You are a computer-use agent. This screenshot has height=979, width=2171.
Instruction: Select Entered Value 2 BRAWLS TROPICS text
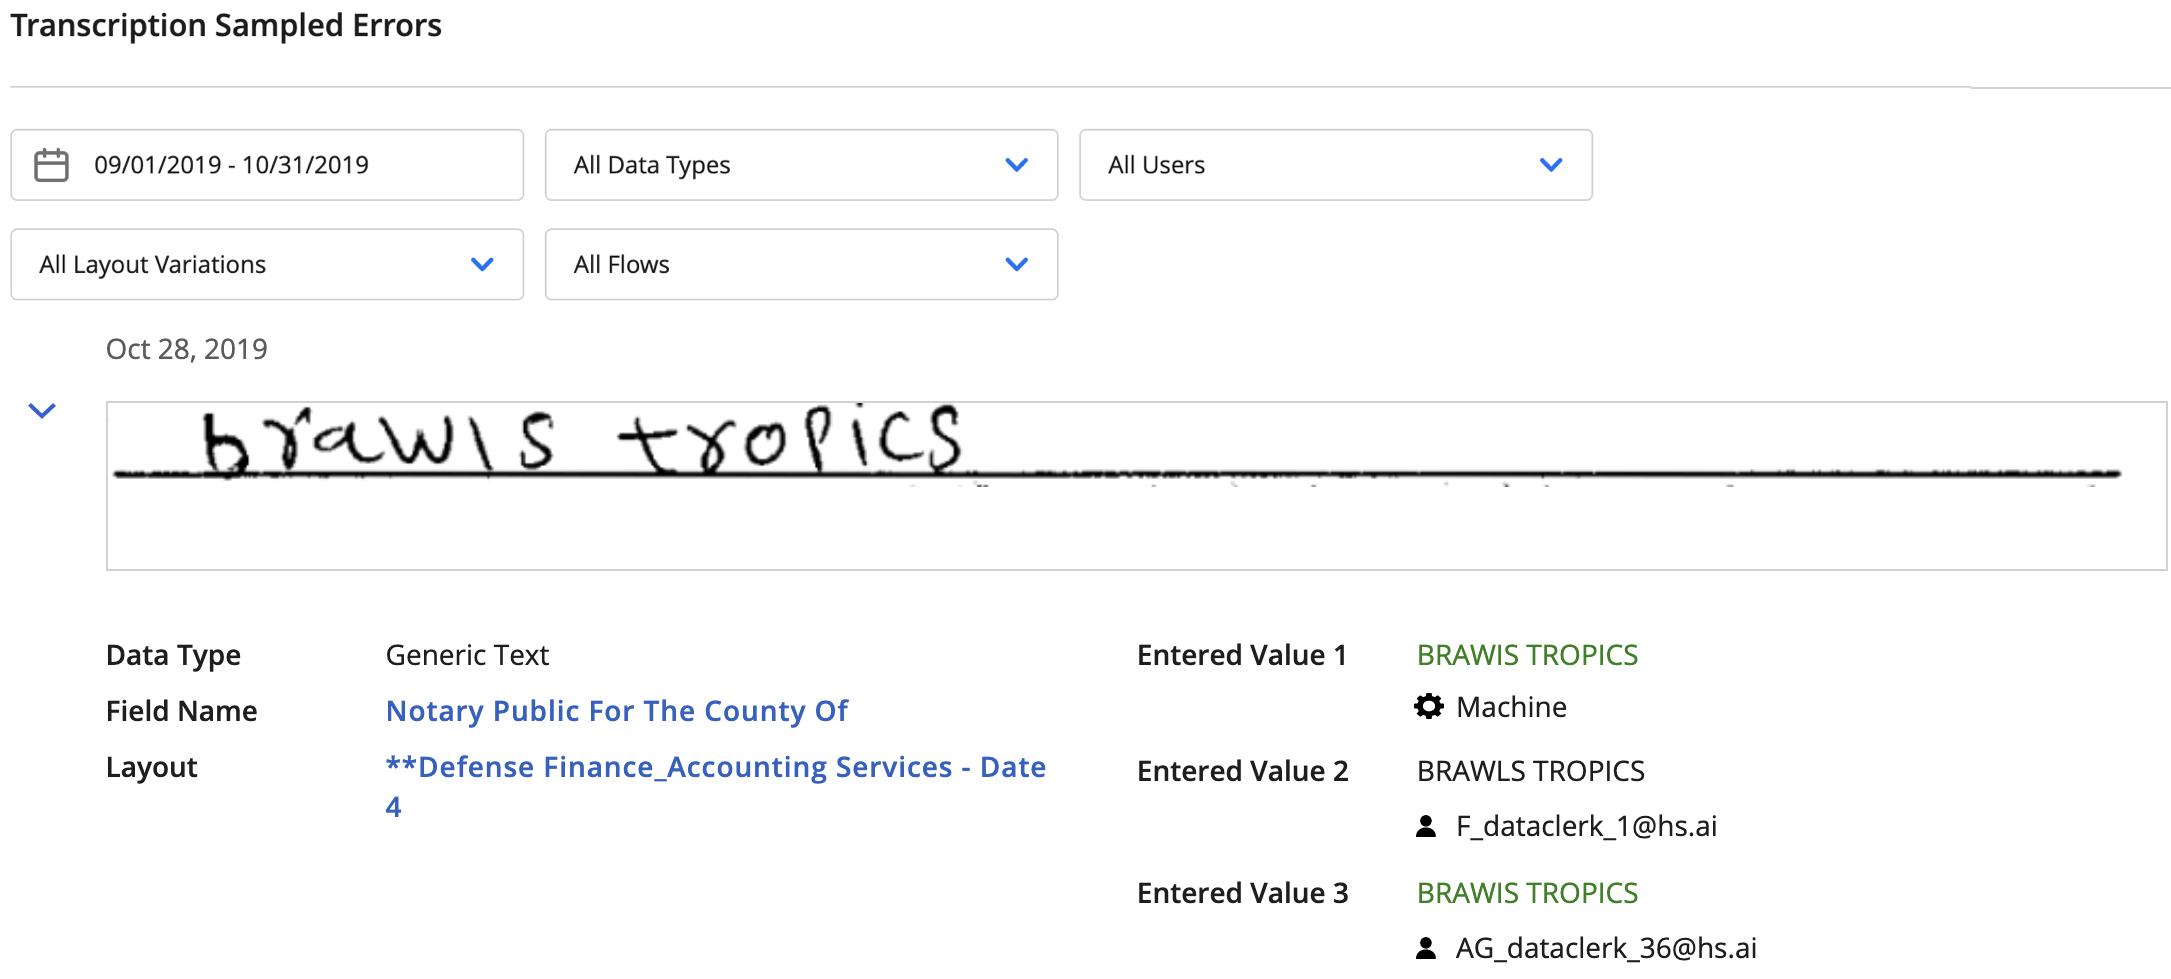[1530, 771]
